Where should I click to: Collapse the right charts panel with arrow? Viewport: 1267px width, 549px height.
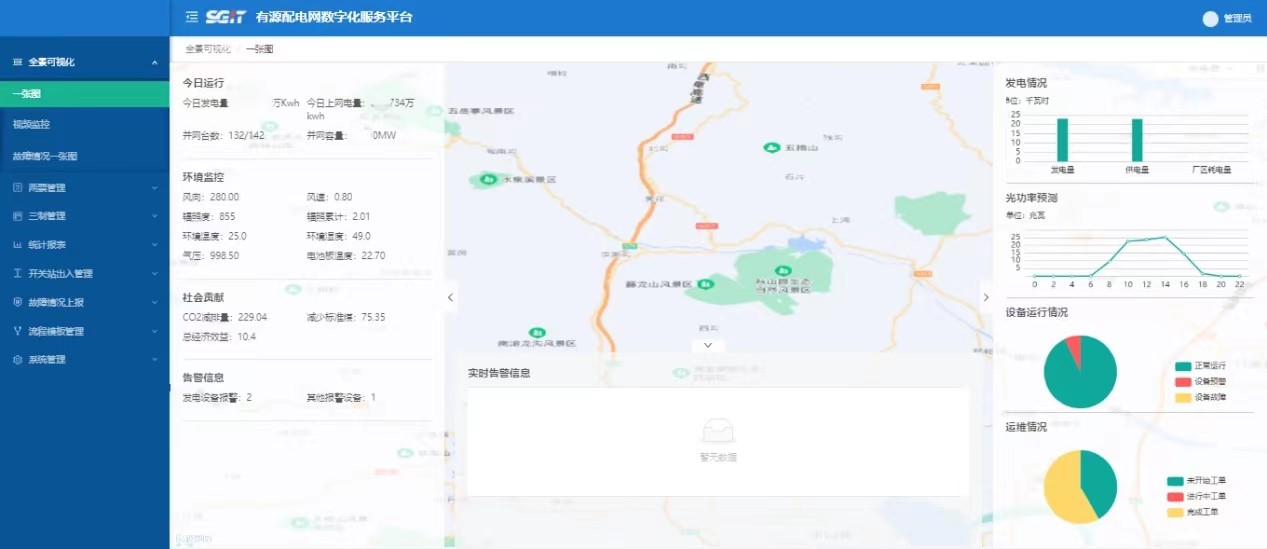point(986,297)
